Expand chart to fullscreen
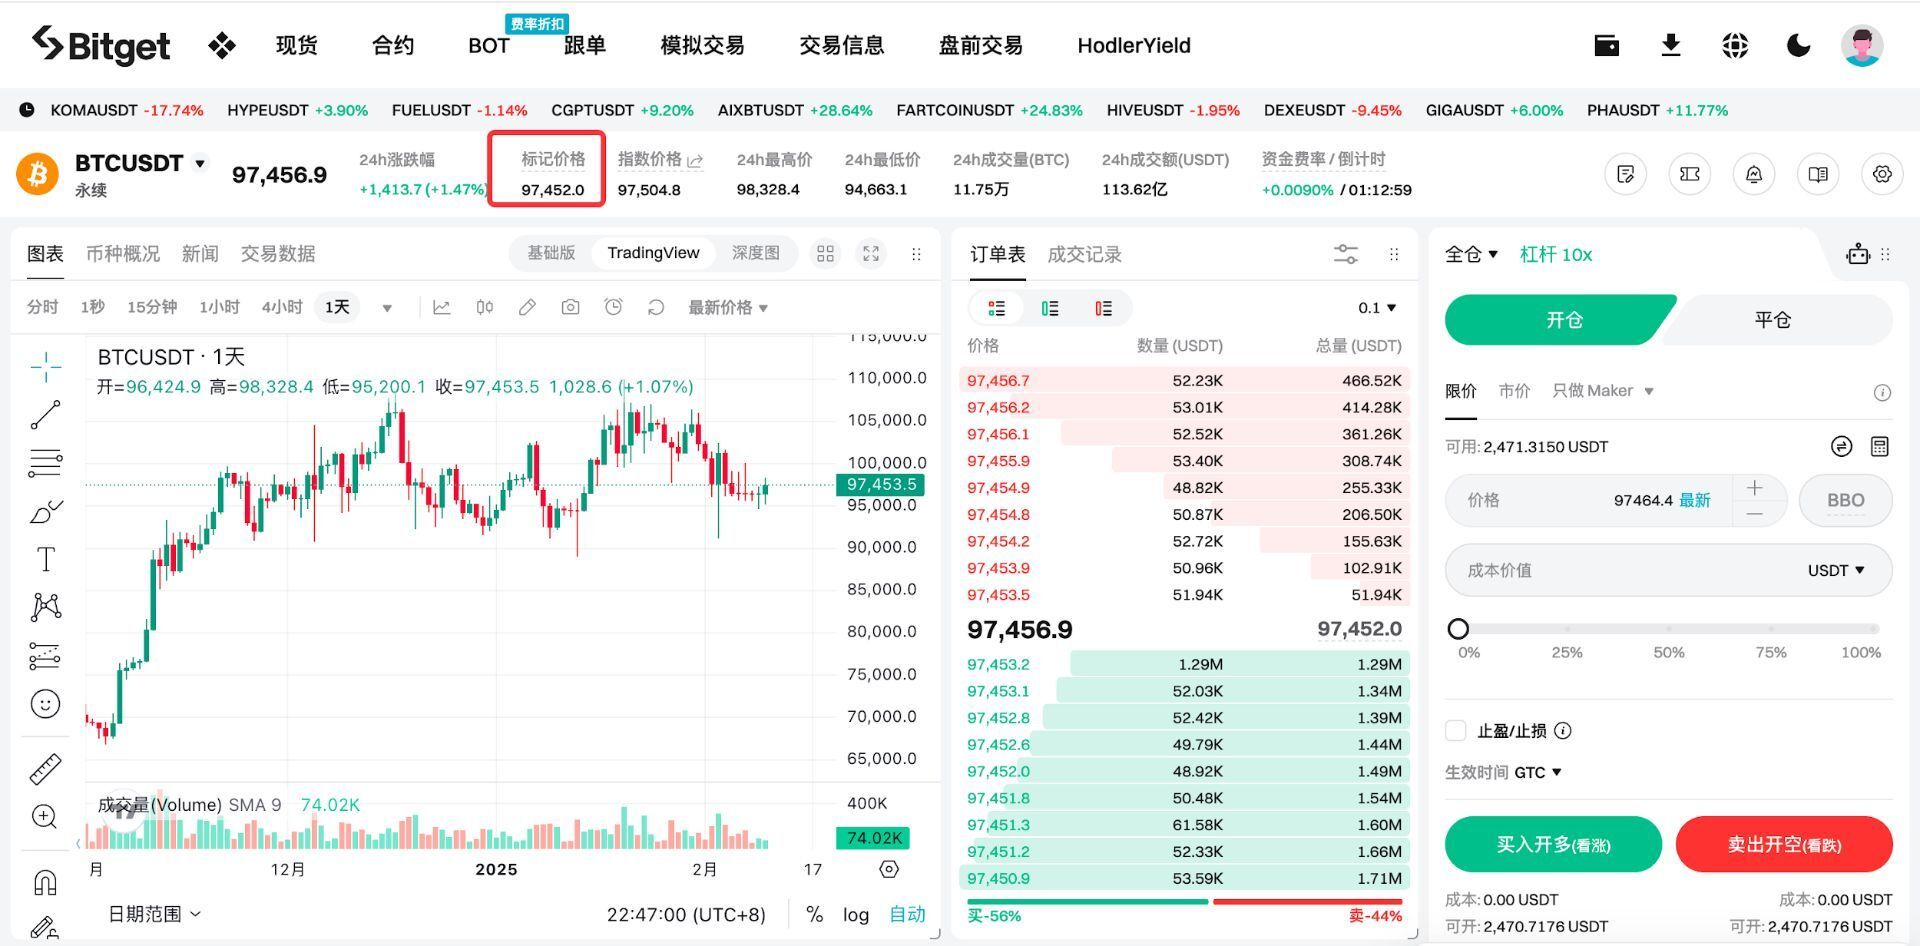 (871, 254)
